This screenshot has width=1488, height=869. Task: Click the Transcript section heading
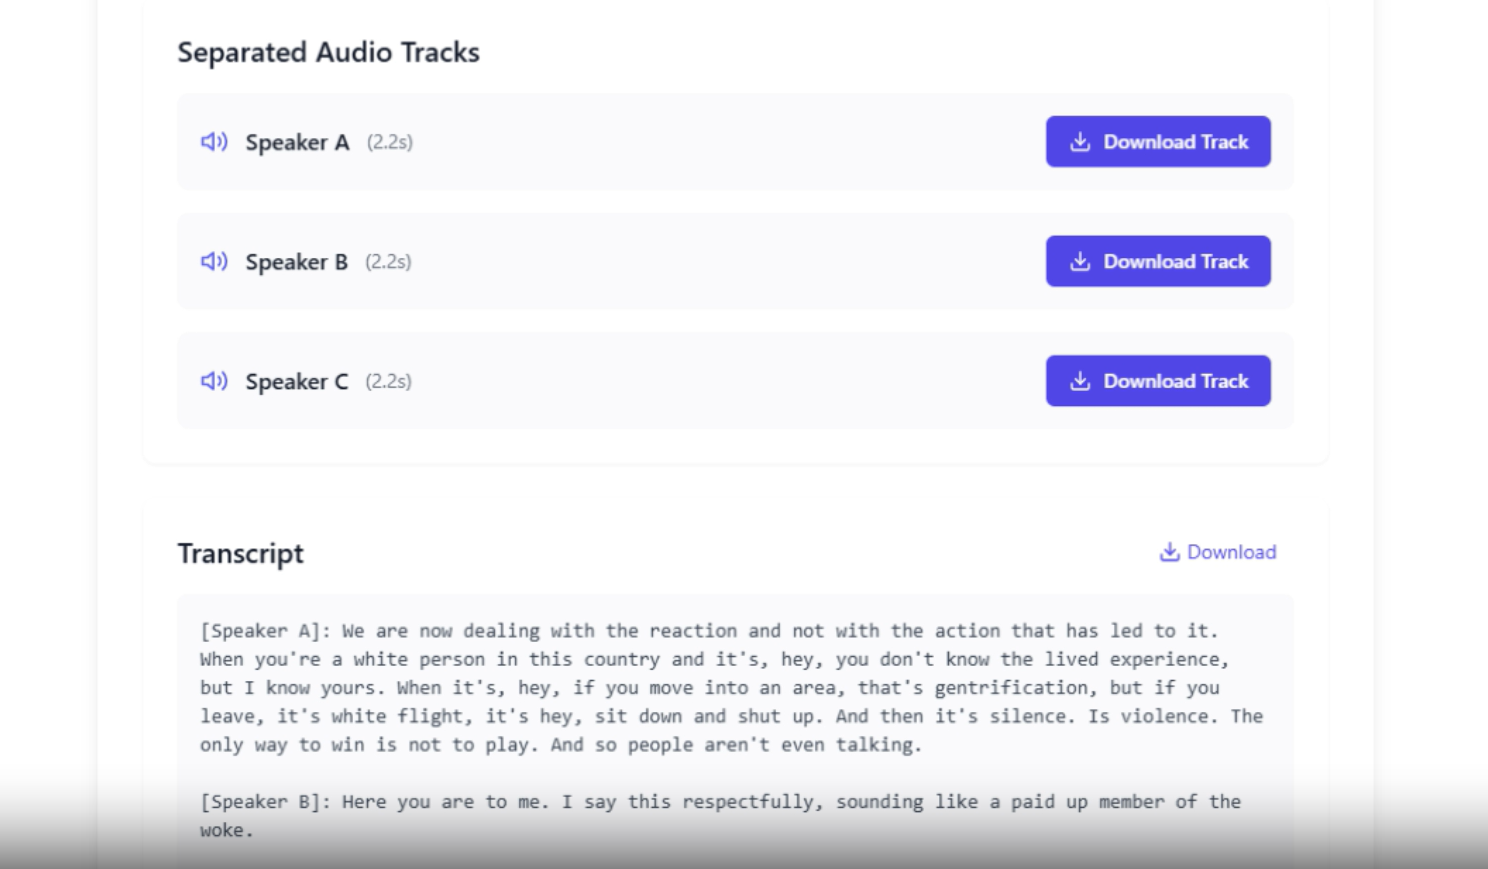coord(240,553)
